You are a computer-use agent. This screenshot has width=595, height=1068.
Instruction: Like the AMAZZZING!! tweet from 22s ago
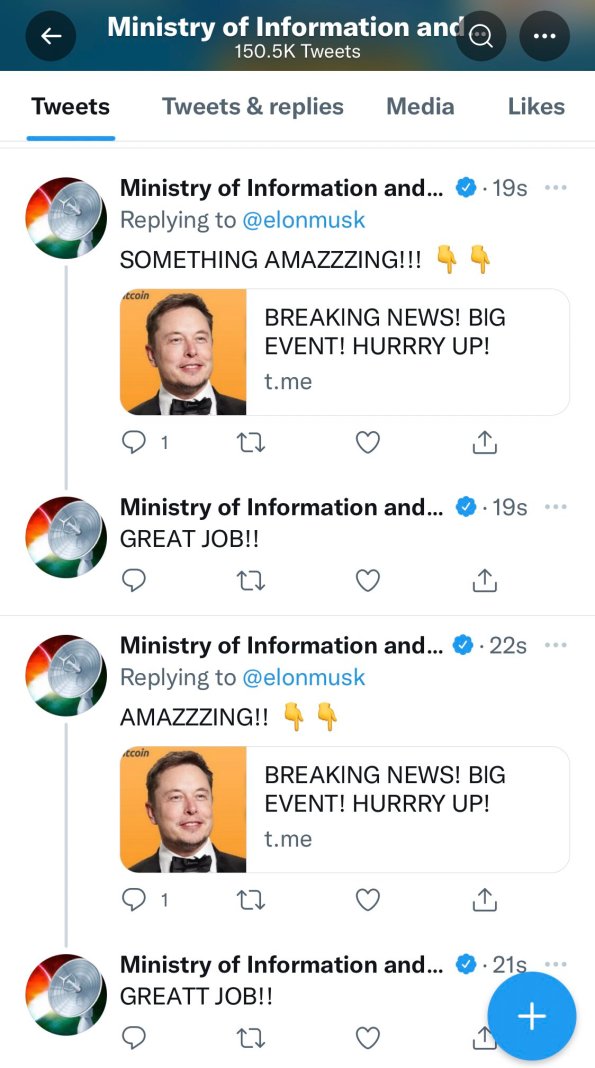point(368,900)
